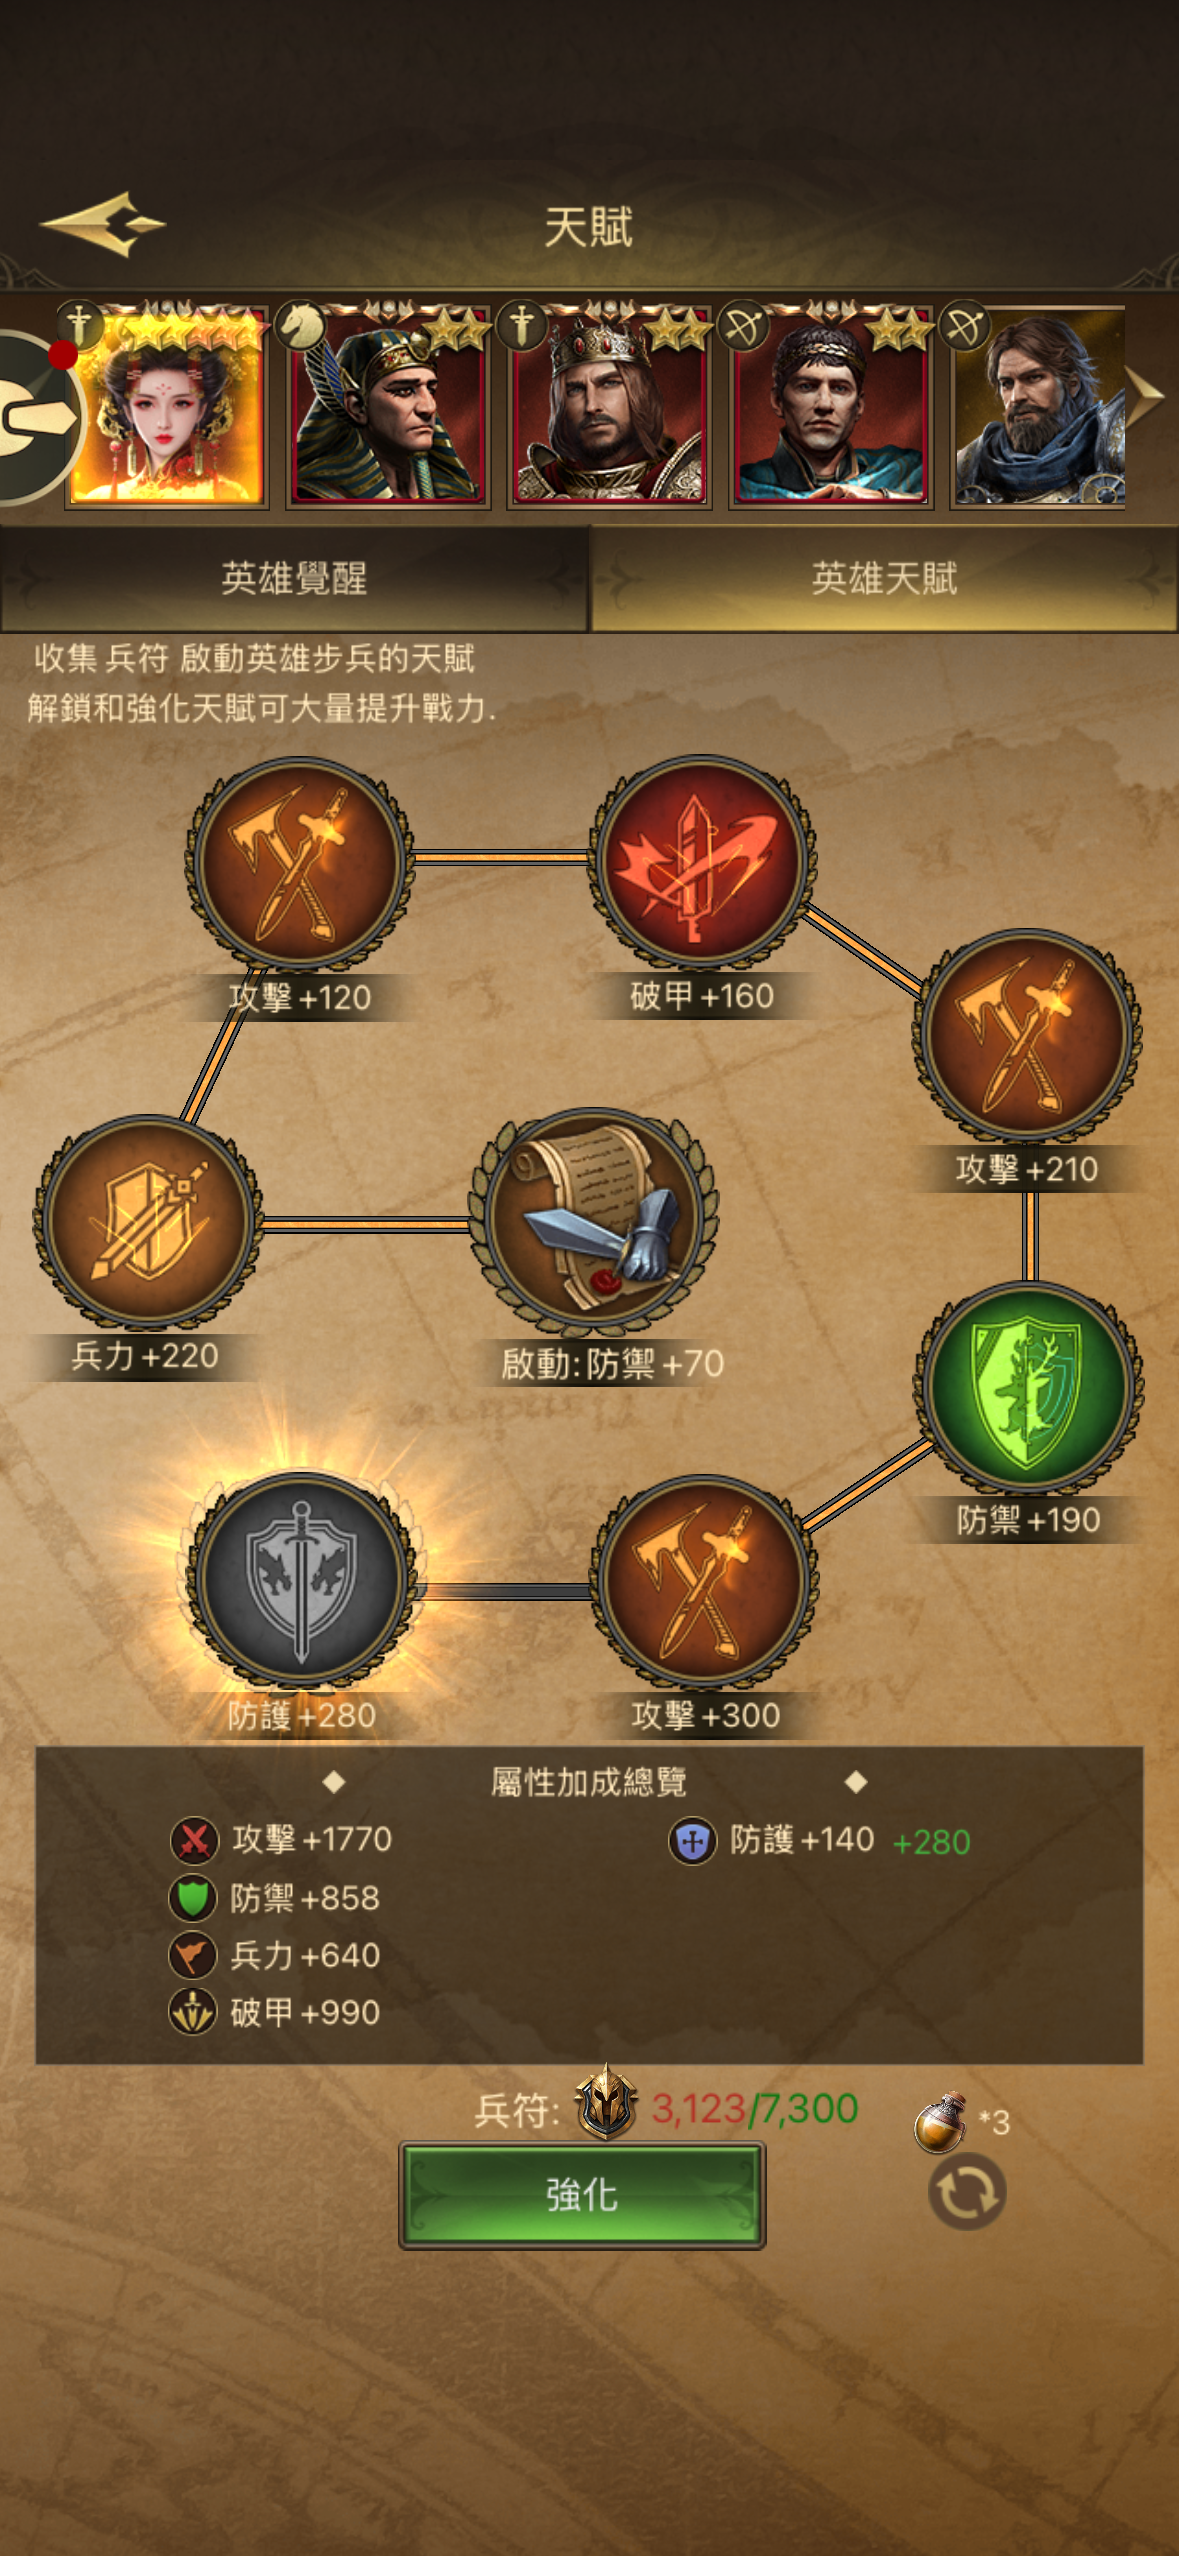Switch to the 英雄天賦 tab
Viewport: 1179px width, 2556px height.
(884, 579)
